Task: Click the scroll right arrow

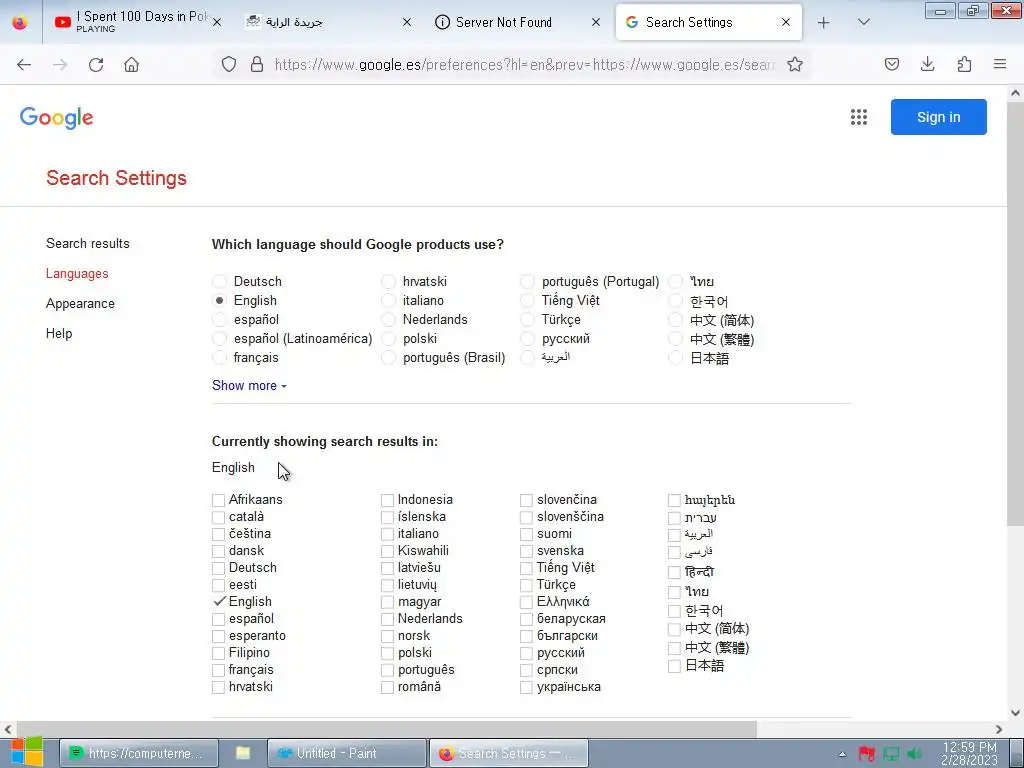Action: click(999, 729)
